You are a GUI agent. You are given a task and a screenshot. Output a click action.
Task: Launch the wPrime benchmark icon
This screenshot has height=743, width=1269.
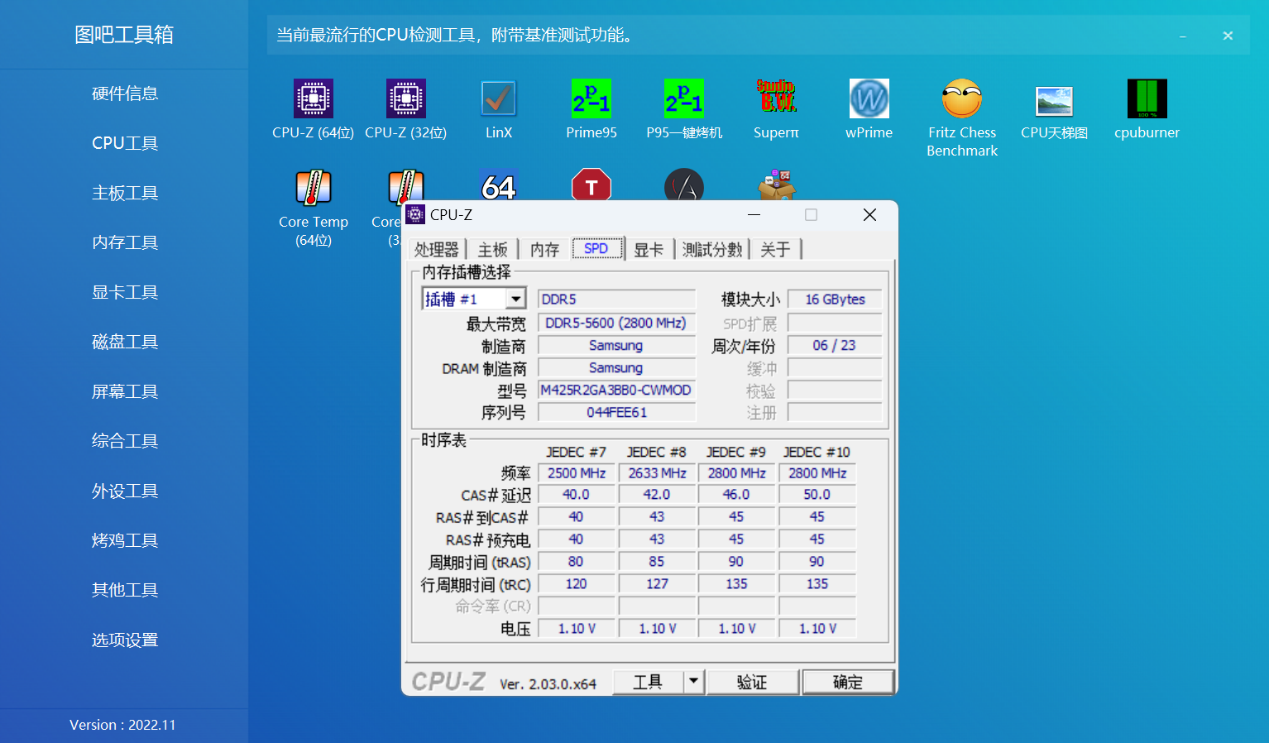click(869, 99)
